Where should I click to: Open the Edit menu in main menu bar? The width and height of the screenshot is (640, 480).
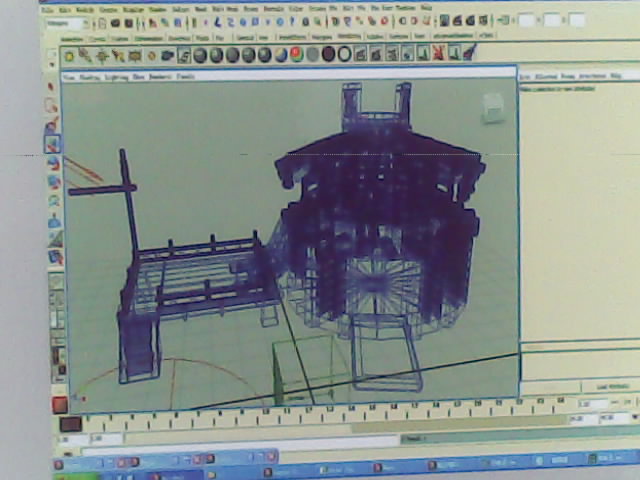(x=64, y=10)
